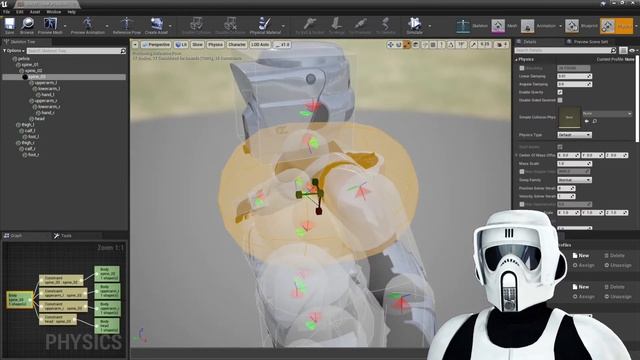Toggle rotation angle snapping icon
Image resolution: width=640 pixels, height=360 pixels.
click(451, 44)
